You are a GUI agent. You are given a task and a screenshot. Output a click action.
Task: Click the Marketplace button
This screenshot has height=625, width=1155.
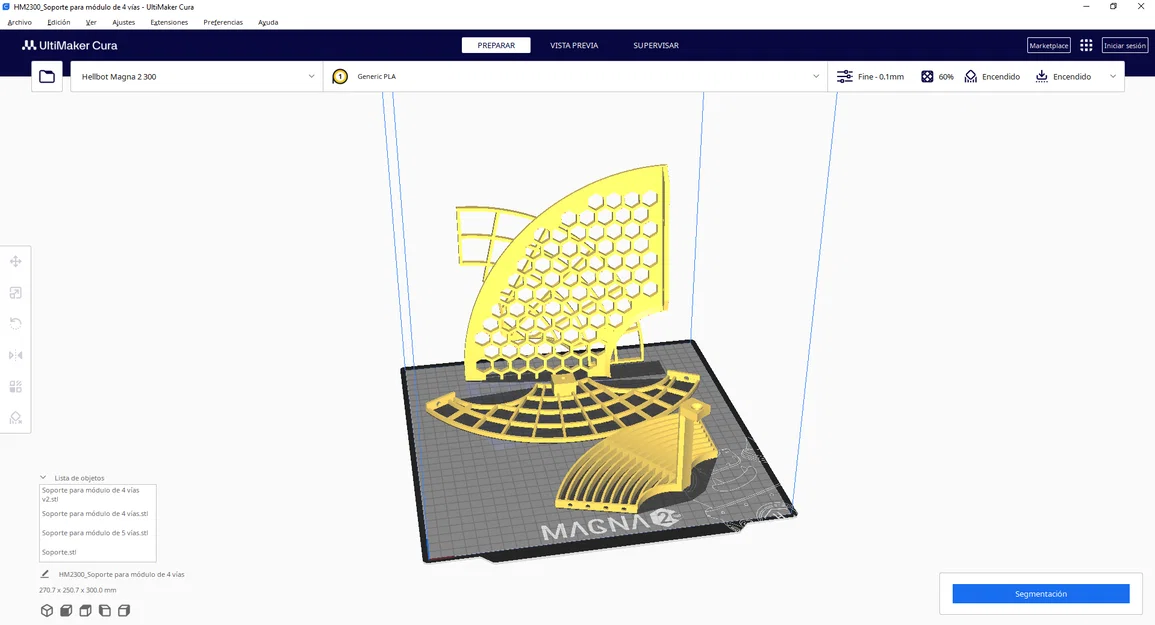click(x=1049, y=46)
